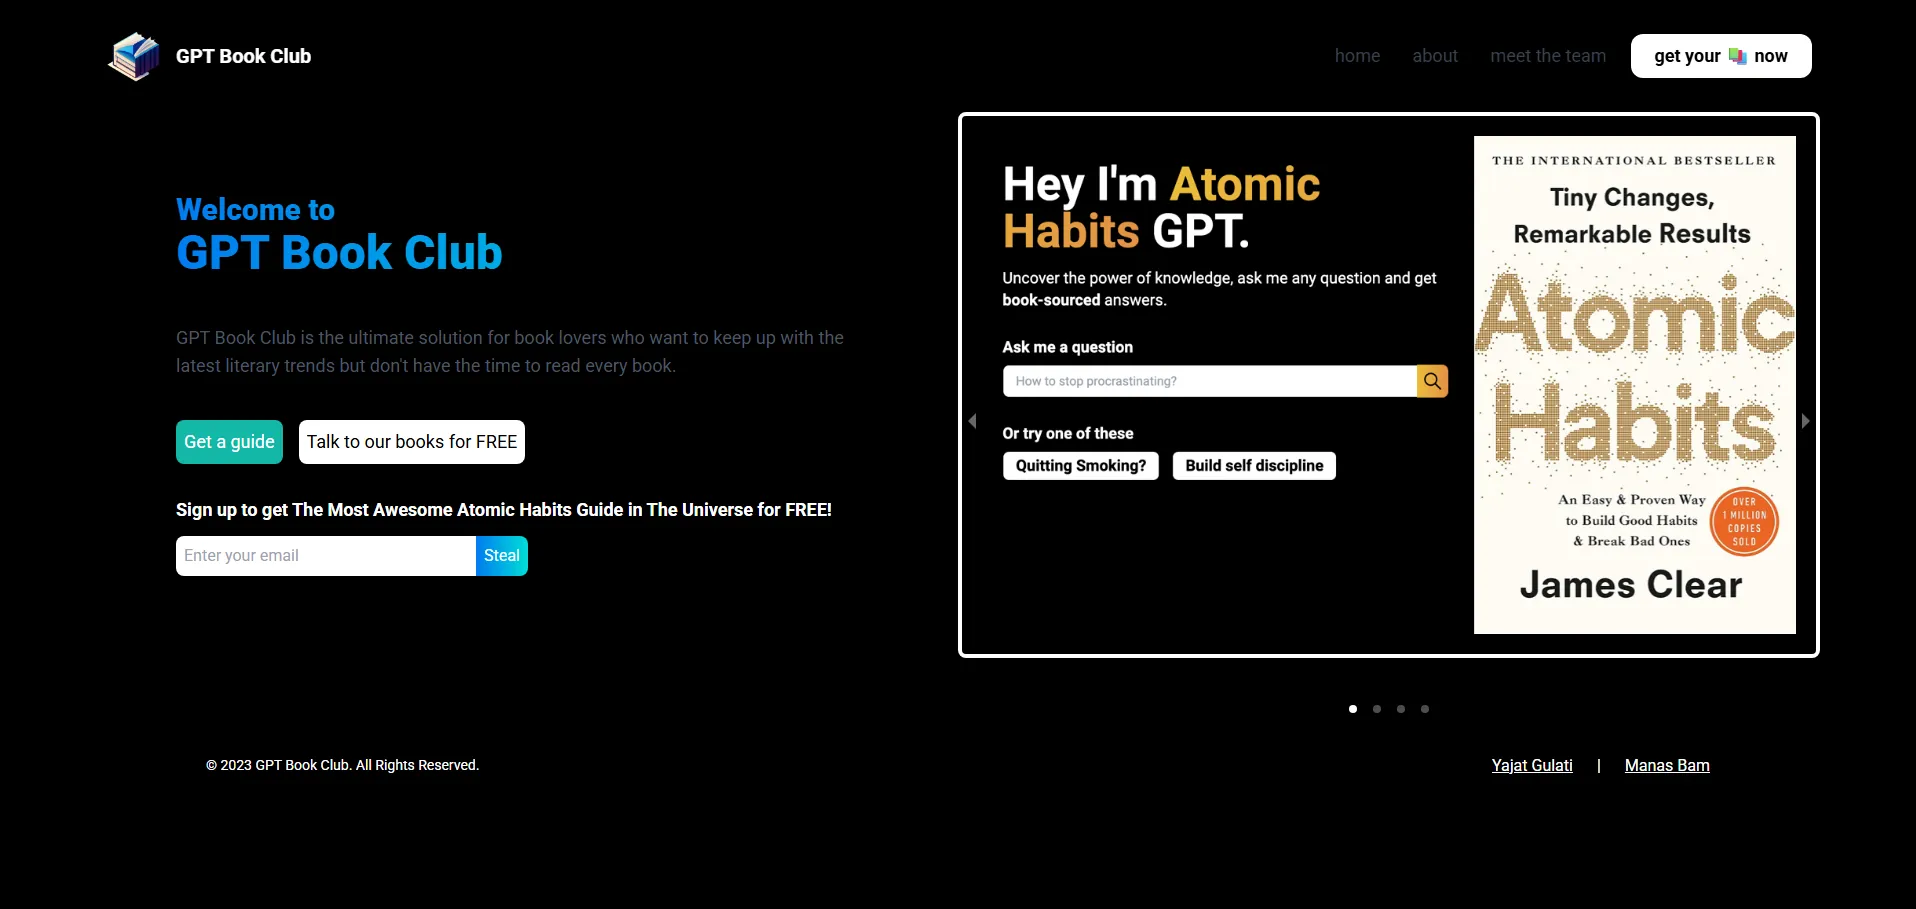Click the Ask me a question input
Viewport: 1916px width, 909px height.
click(x=1209, y=381)
